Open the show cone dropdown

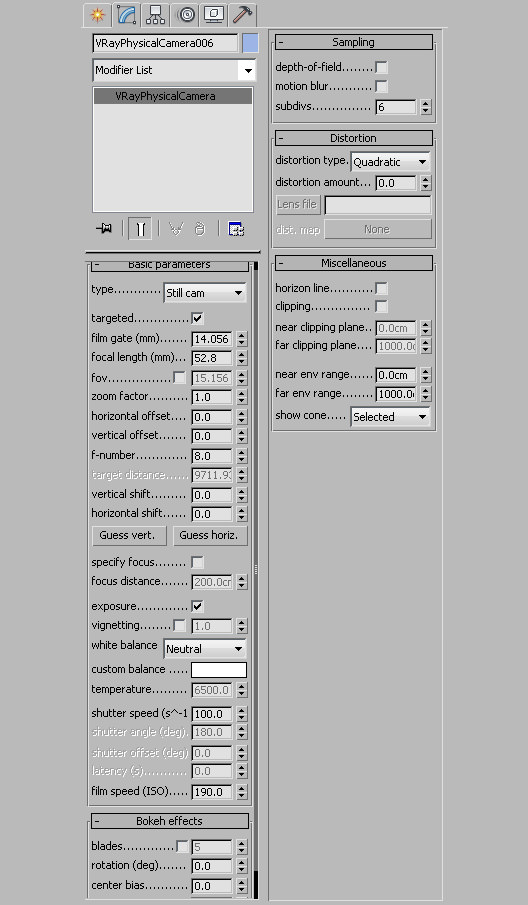click(390, 417)
